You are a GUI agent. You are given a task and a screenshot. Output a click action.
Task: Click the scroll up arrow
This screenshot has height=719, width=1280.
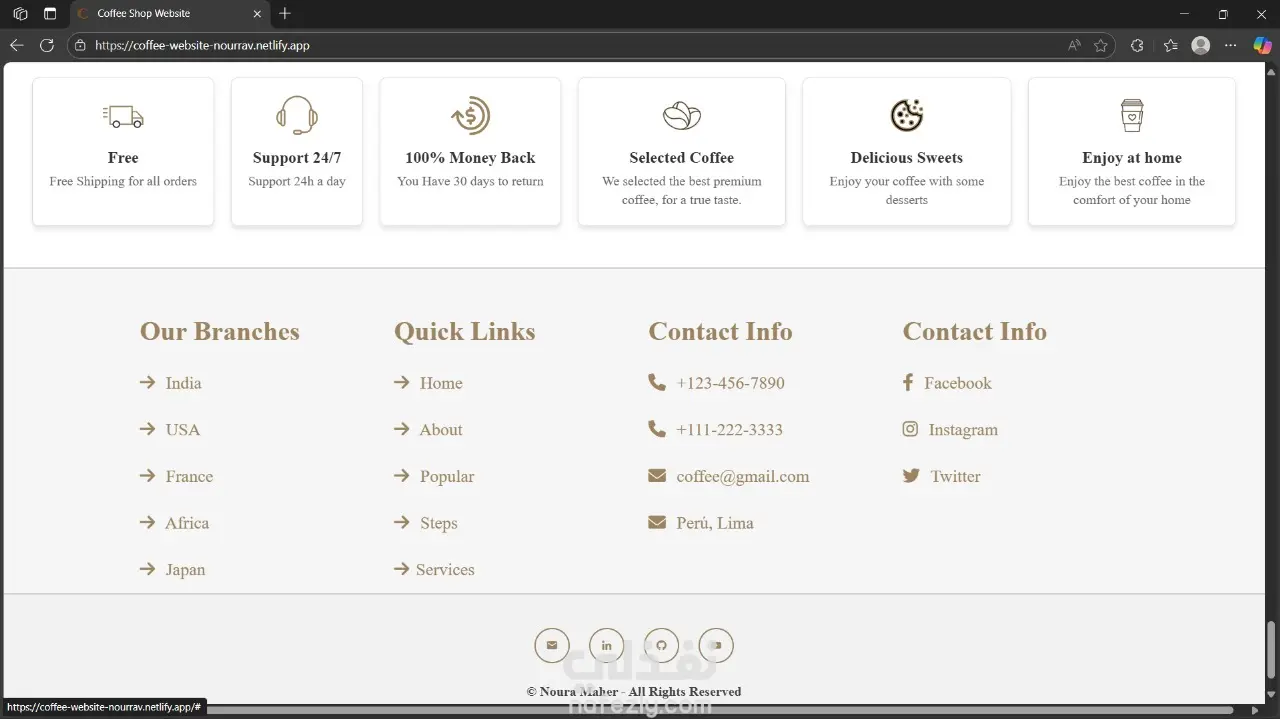pyautogui.click(x=1272, y=72)
